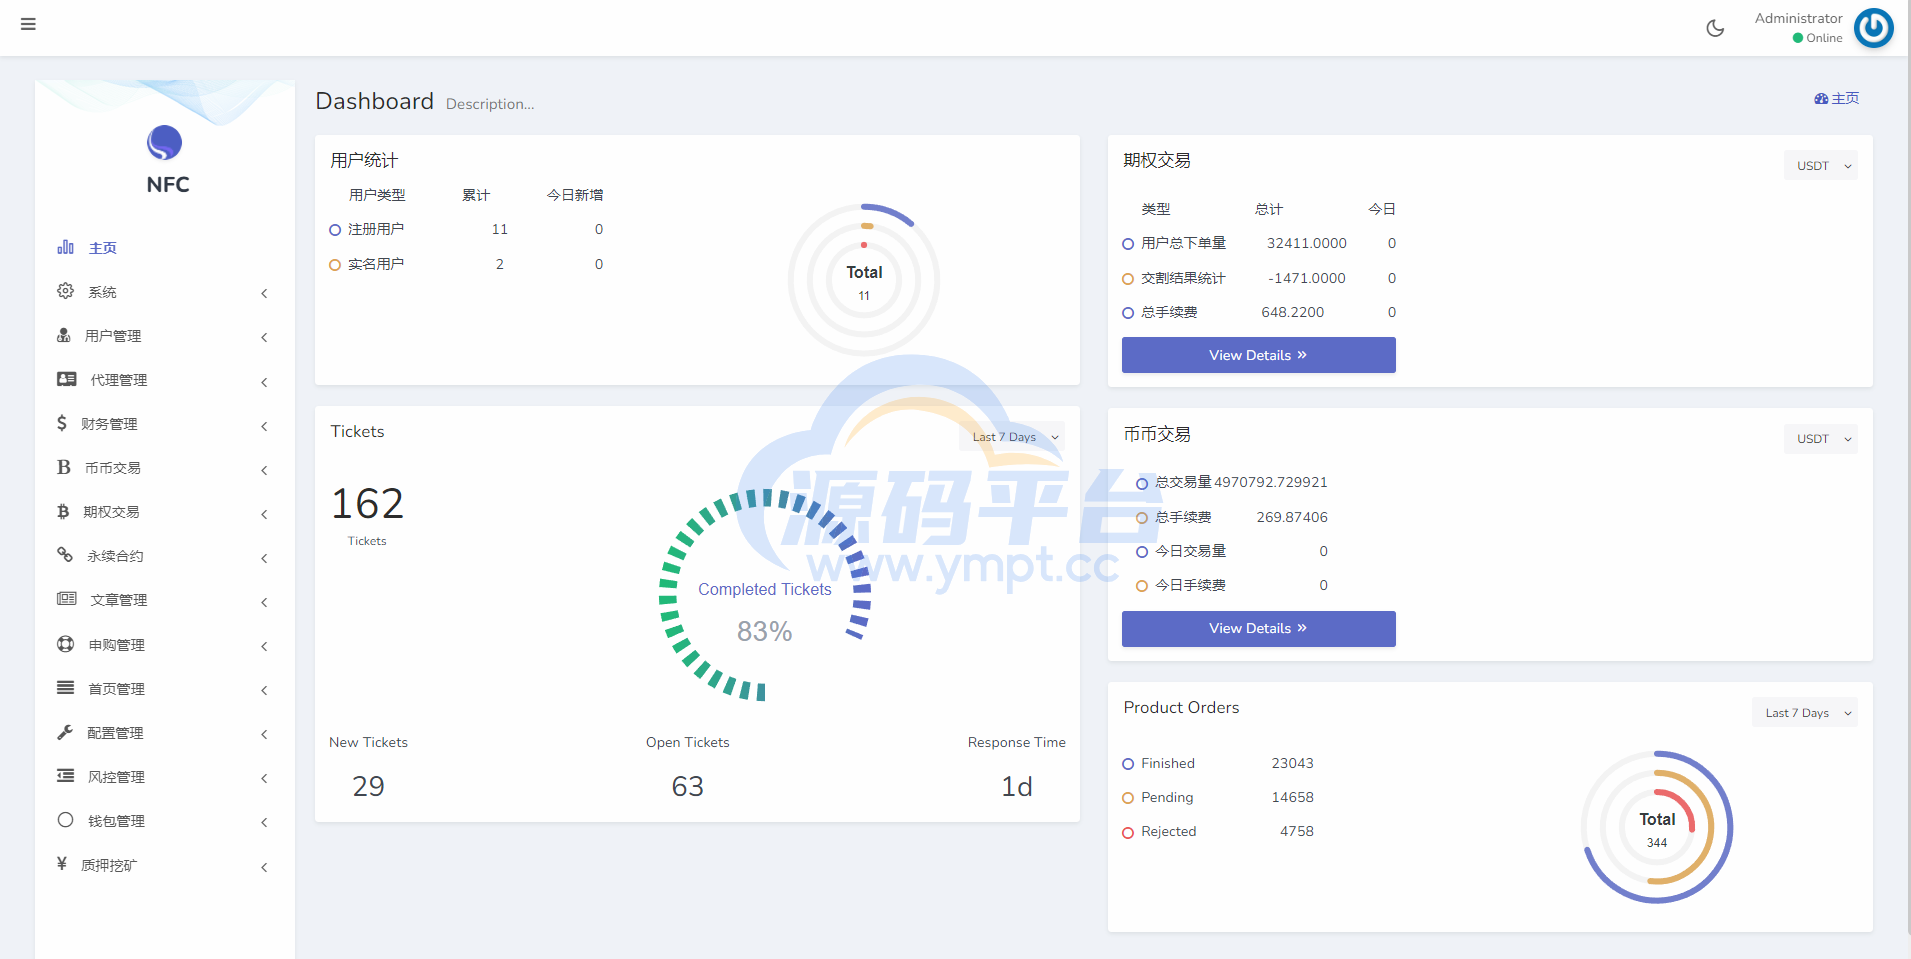This screenshot has height=959, width=1911.
Task: Click the New Tickets value 29
Action: coord(368,786)
